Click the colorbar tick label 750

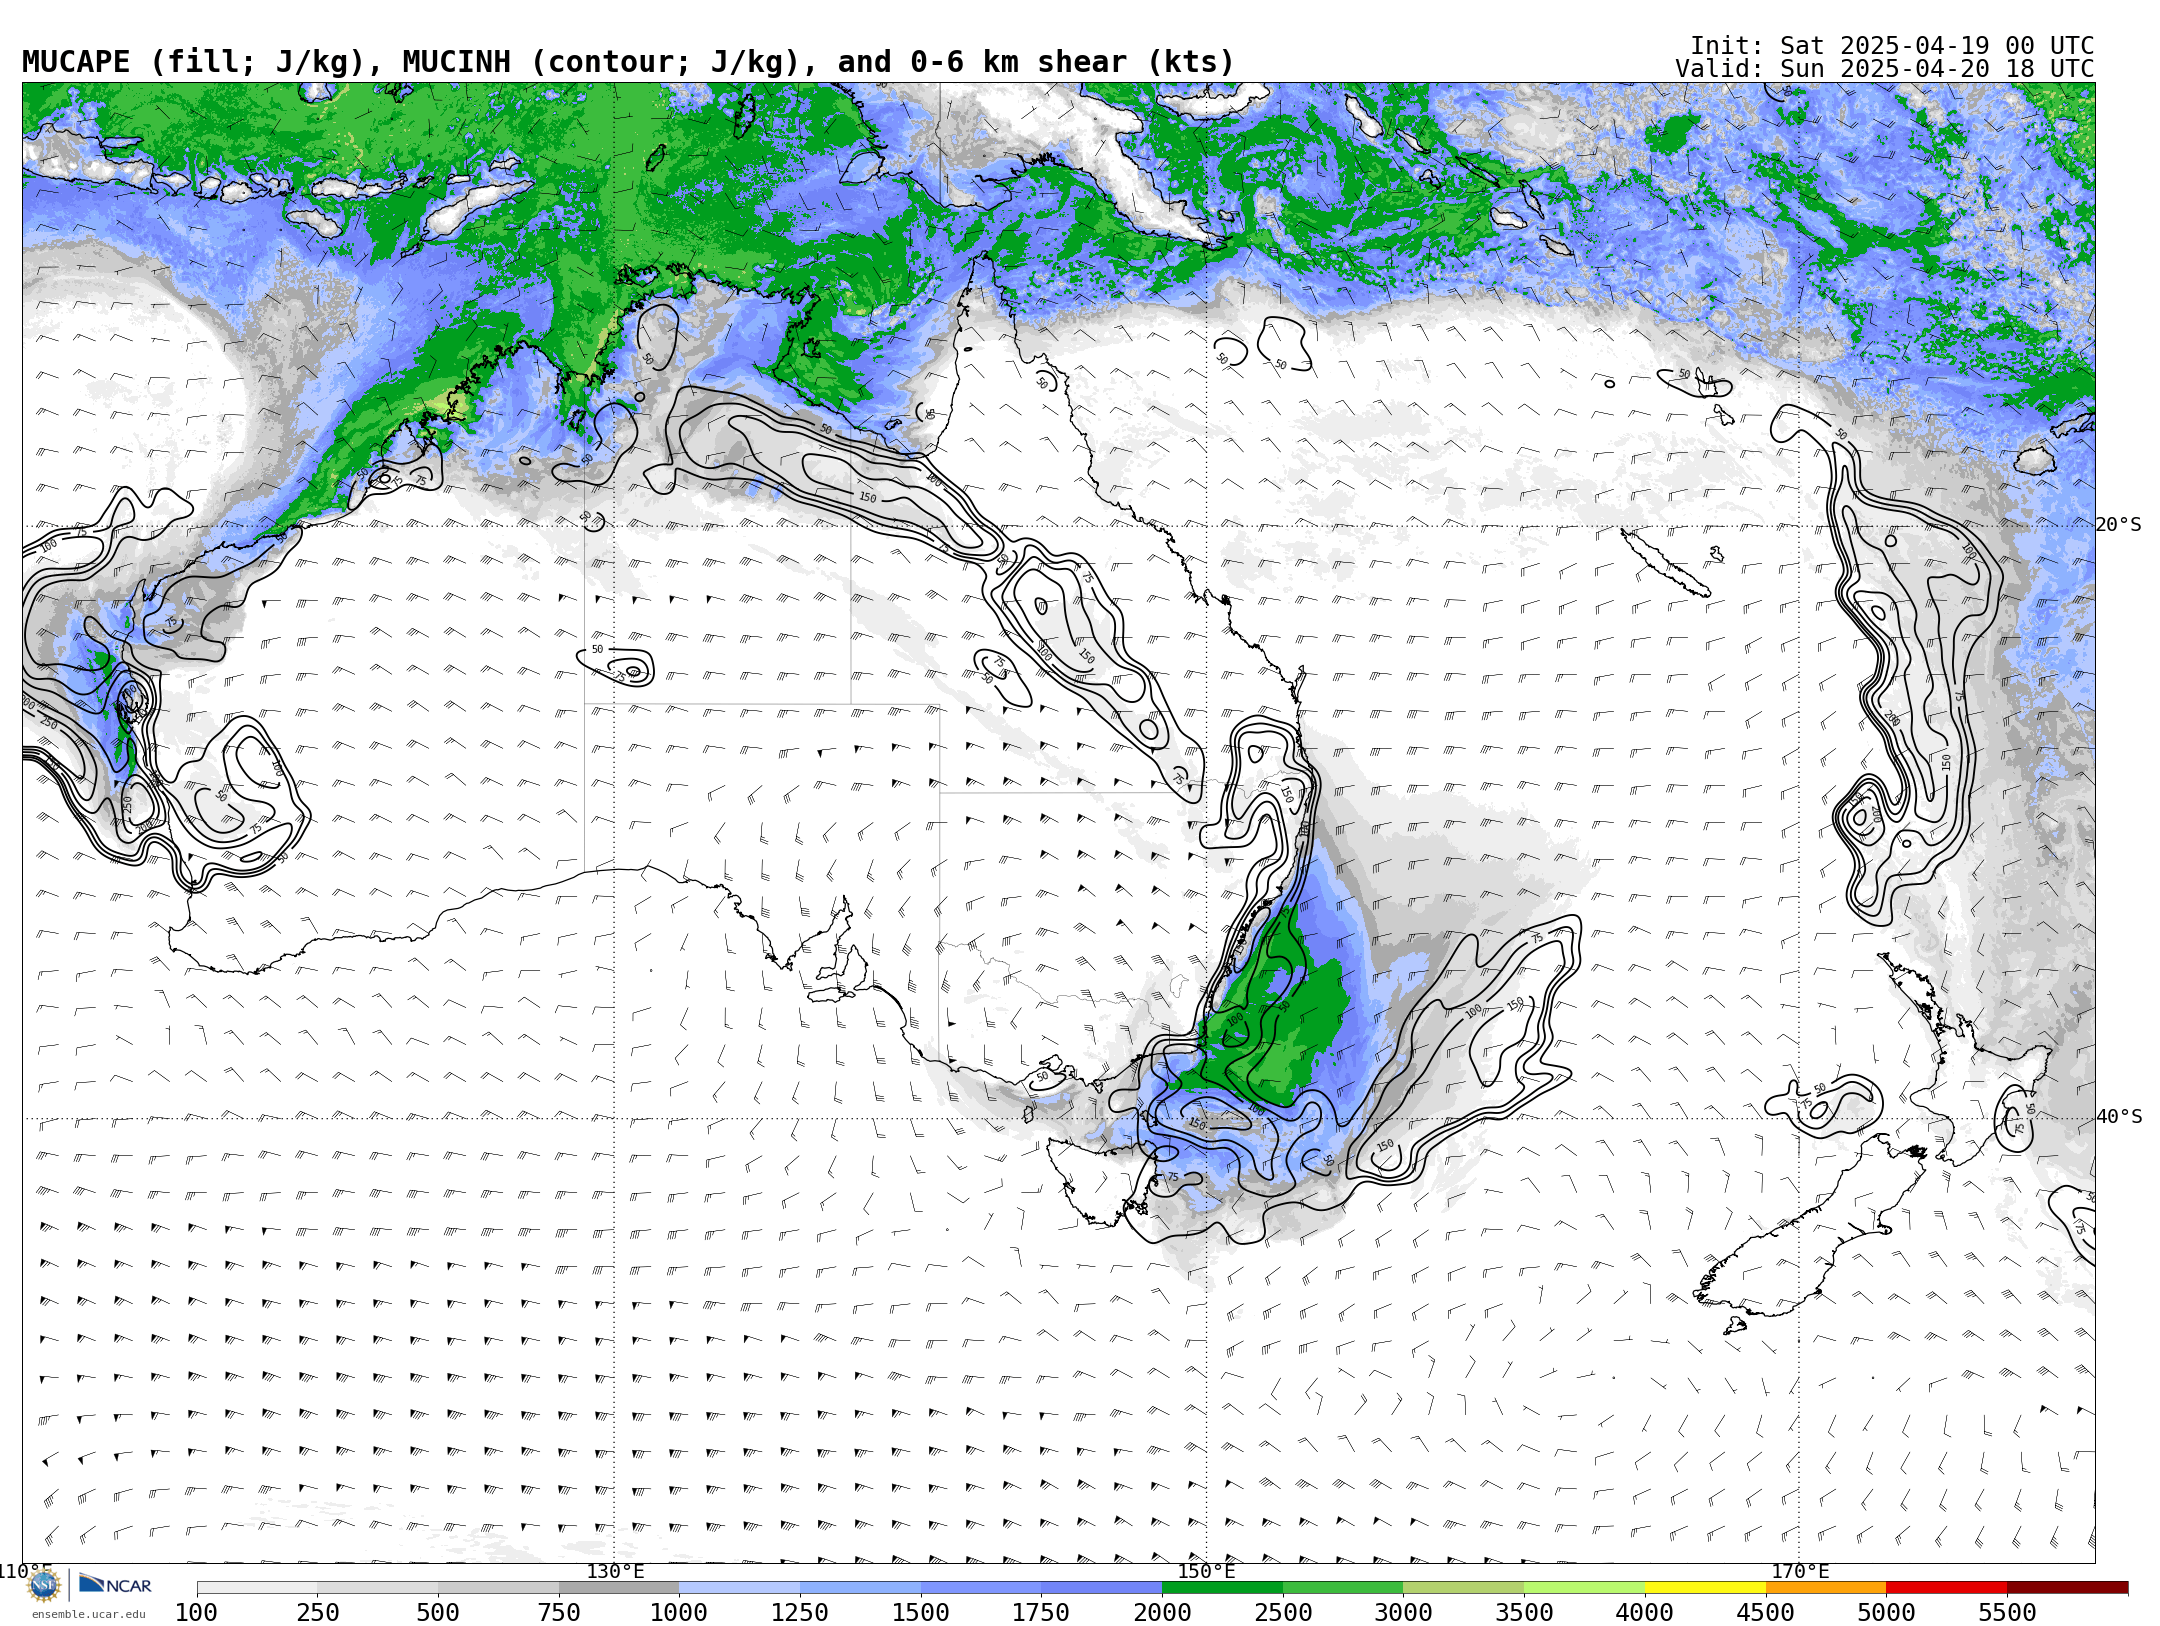coord(559,1612)
